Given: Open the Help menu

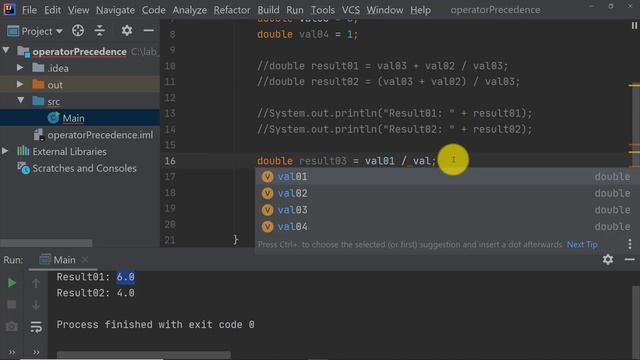Looking at the screenshot, I should pyautogui.click(x=420, y=10).
